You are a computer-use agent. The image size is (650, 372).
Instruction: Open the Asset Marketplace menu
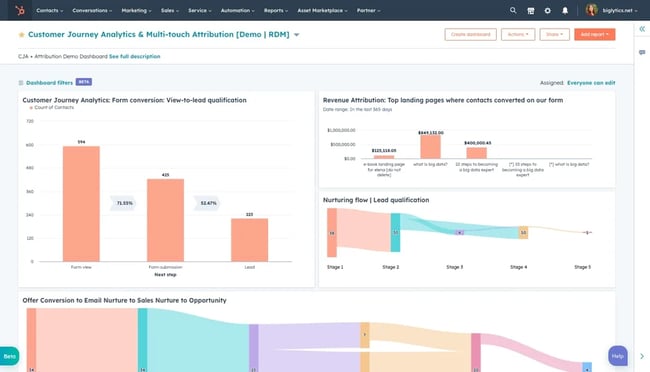click(x=322, y=10)
